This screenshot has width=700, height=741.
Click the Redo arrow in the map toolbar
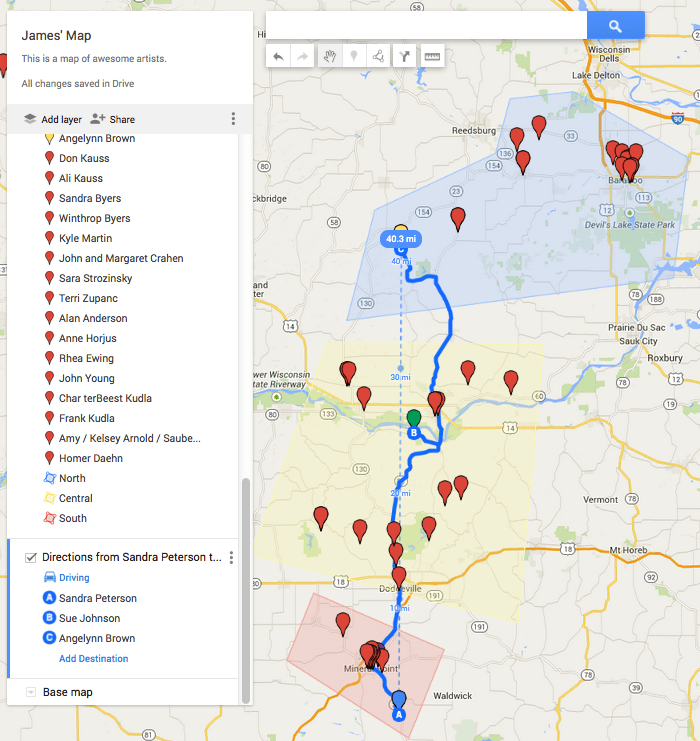click(302, 57)
